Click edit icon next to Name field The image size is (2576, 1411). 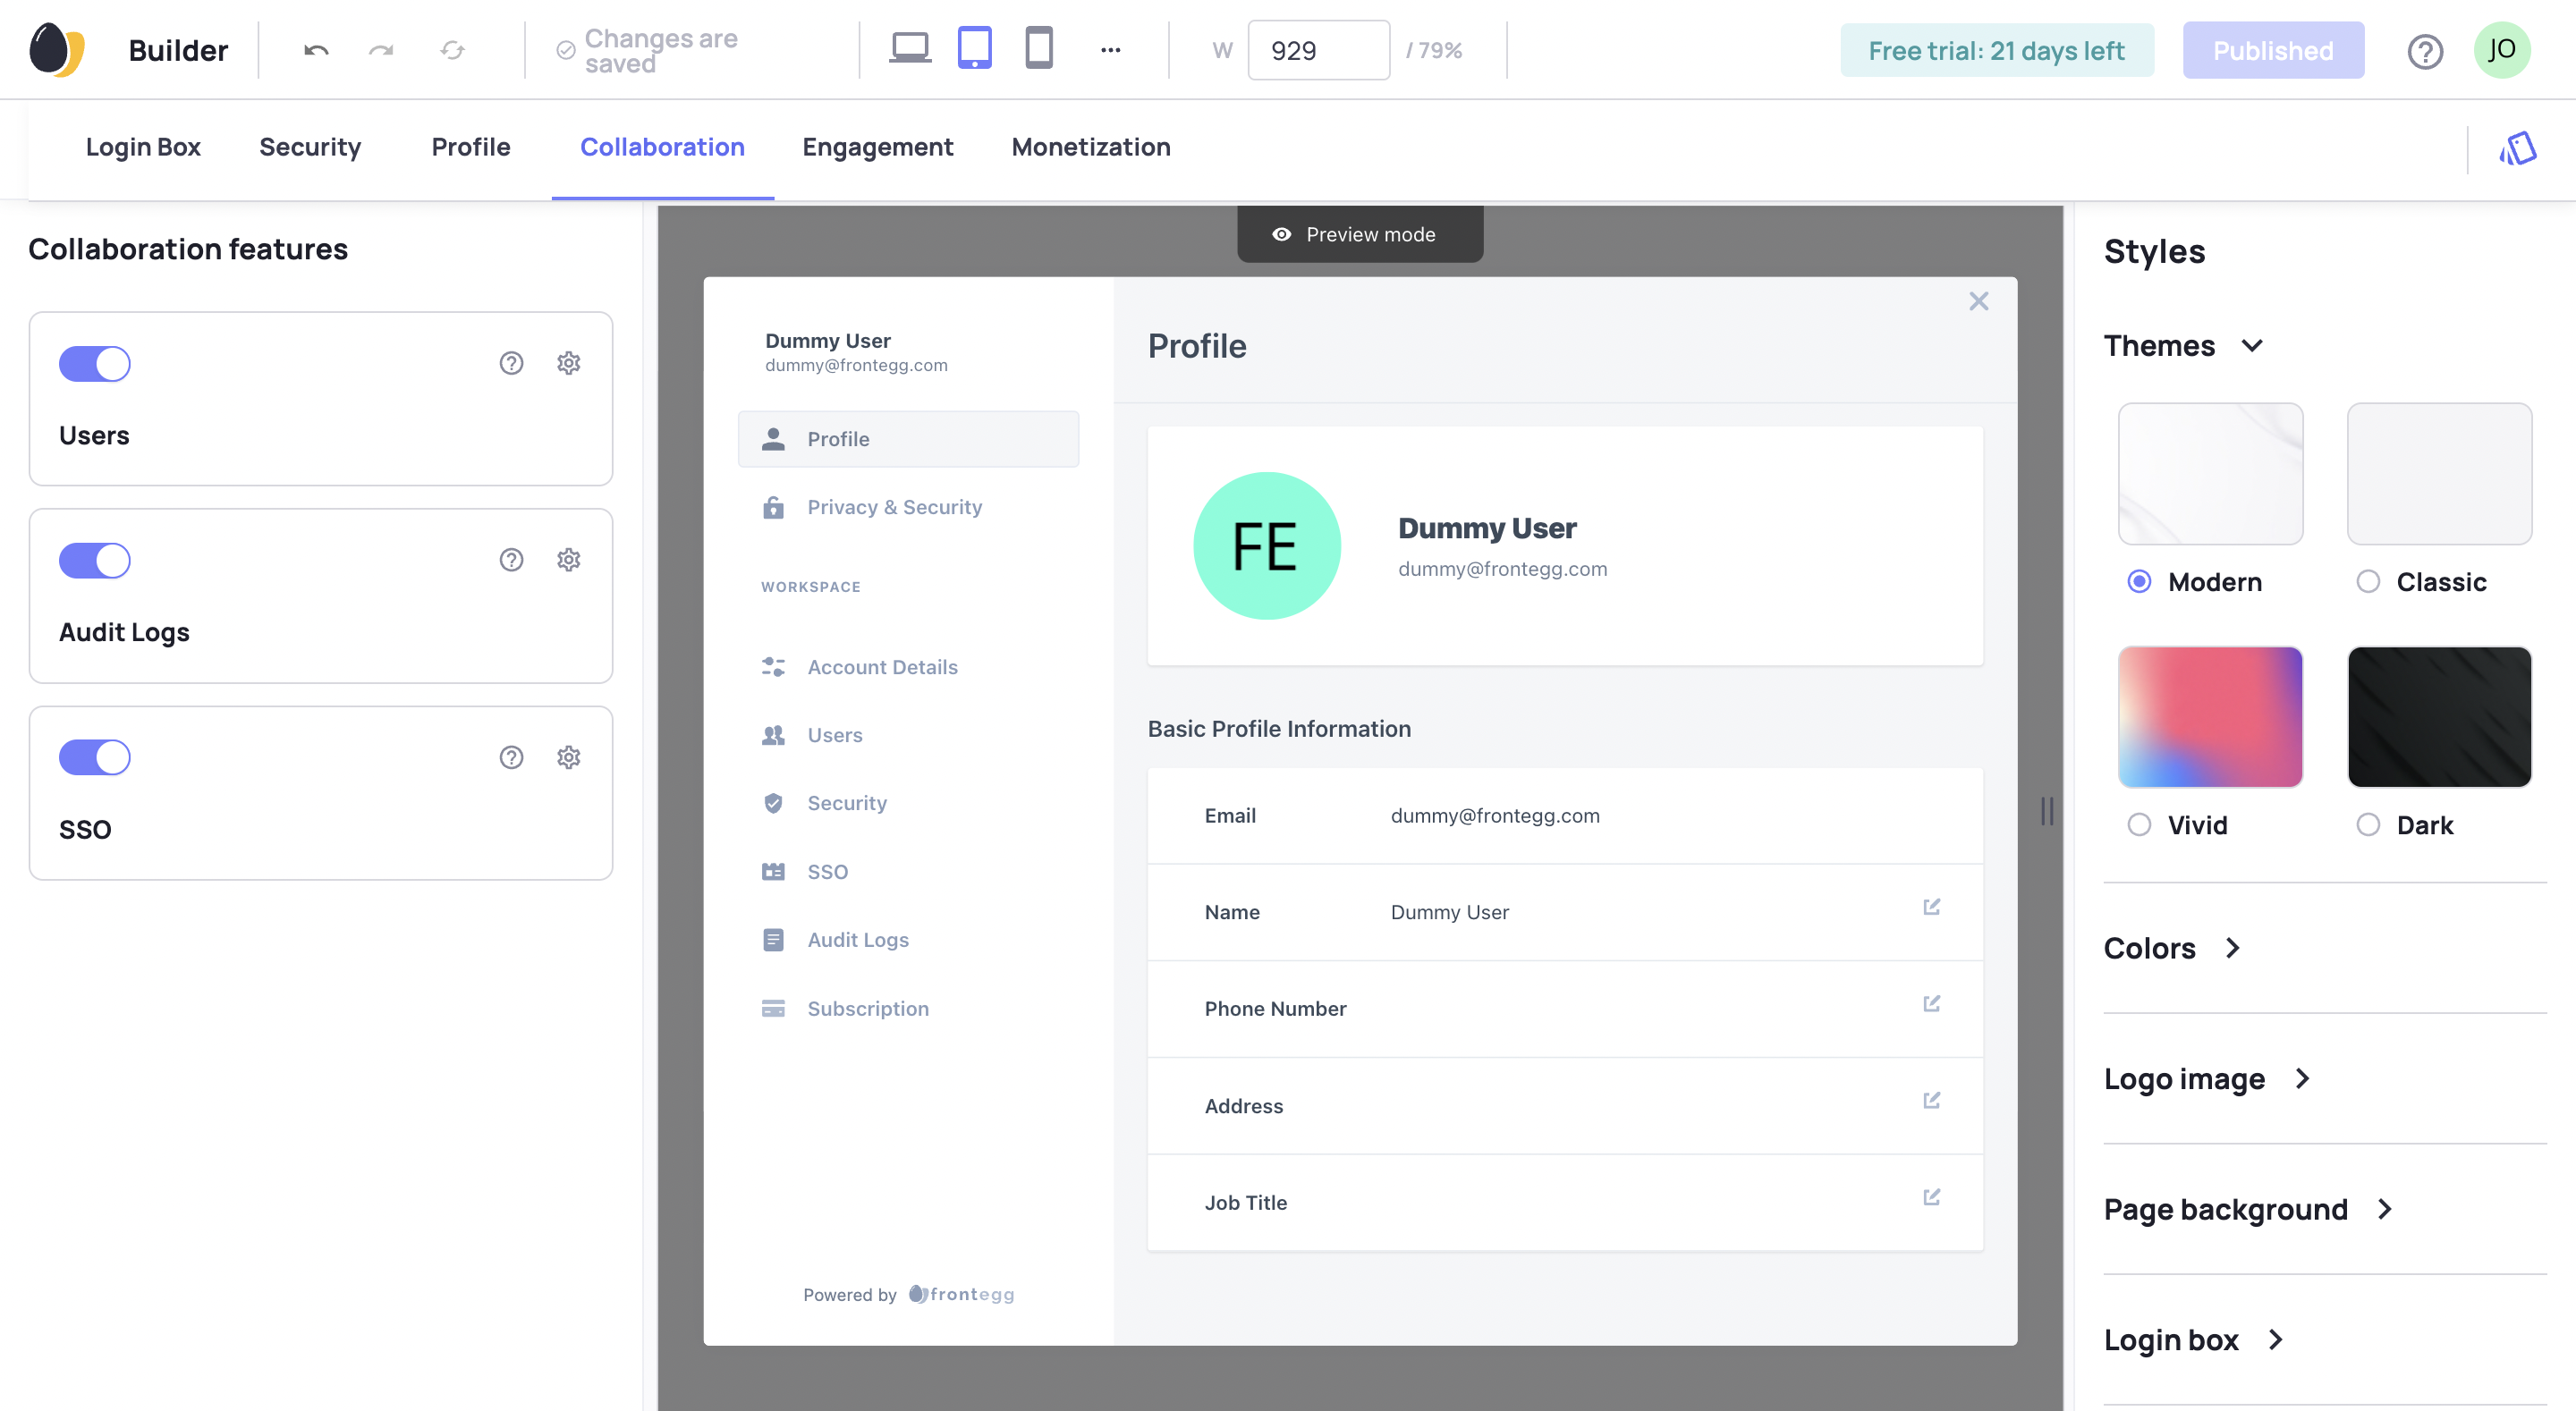tap(1931, 907)
